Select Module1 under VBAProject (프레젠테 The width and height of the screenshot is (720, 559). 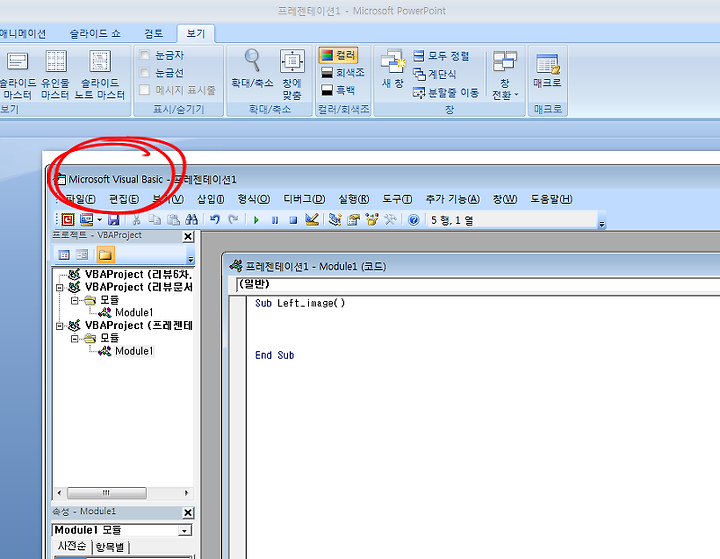(x=134, y=351)
